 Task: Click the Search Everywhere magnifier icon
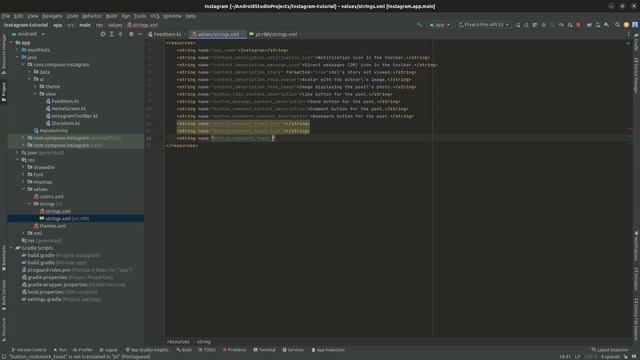[617, 25]
